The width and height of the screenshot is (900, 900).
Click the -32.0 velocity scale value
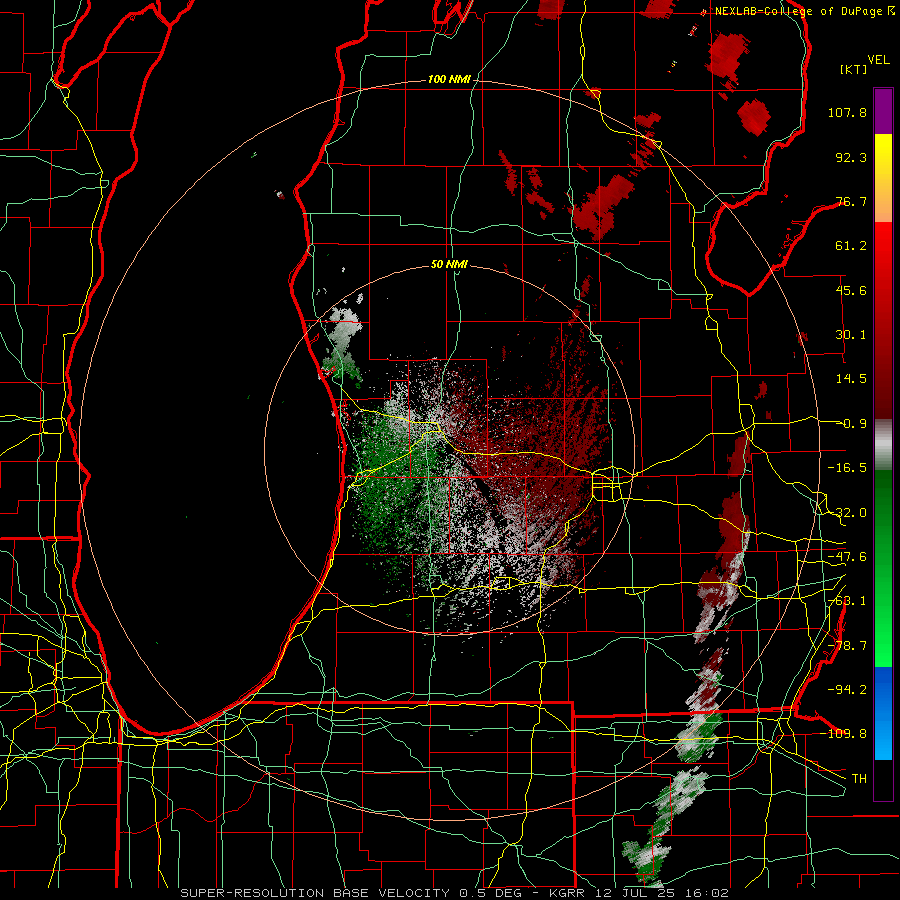pyautogui.click(x=847, y=513)
